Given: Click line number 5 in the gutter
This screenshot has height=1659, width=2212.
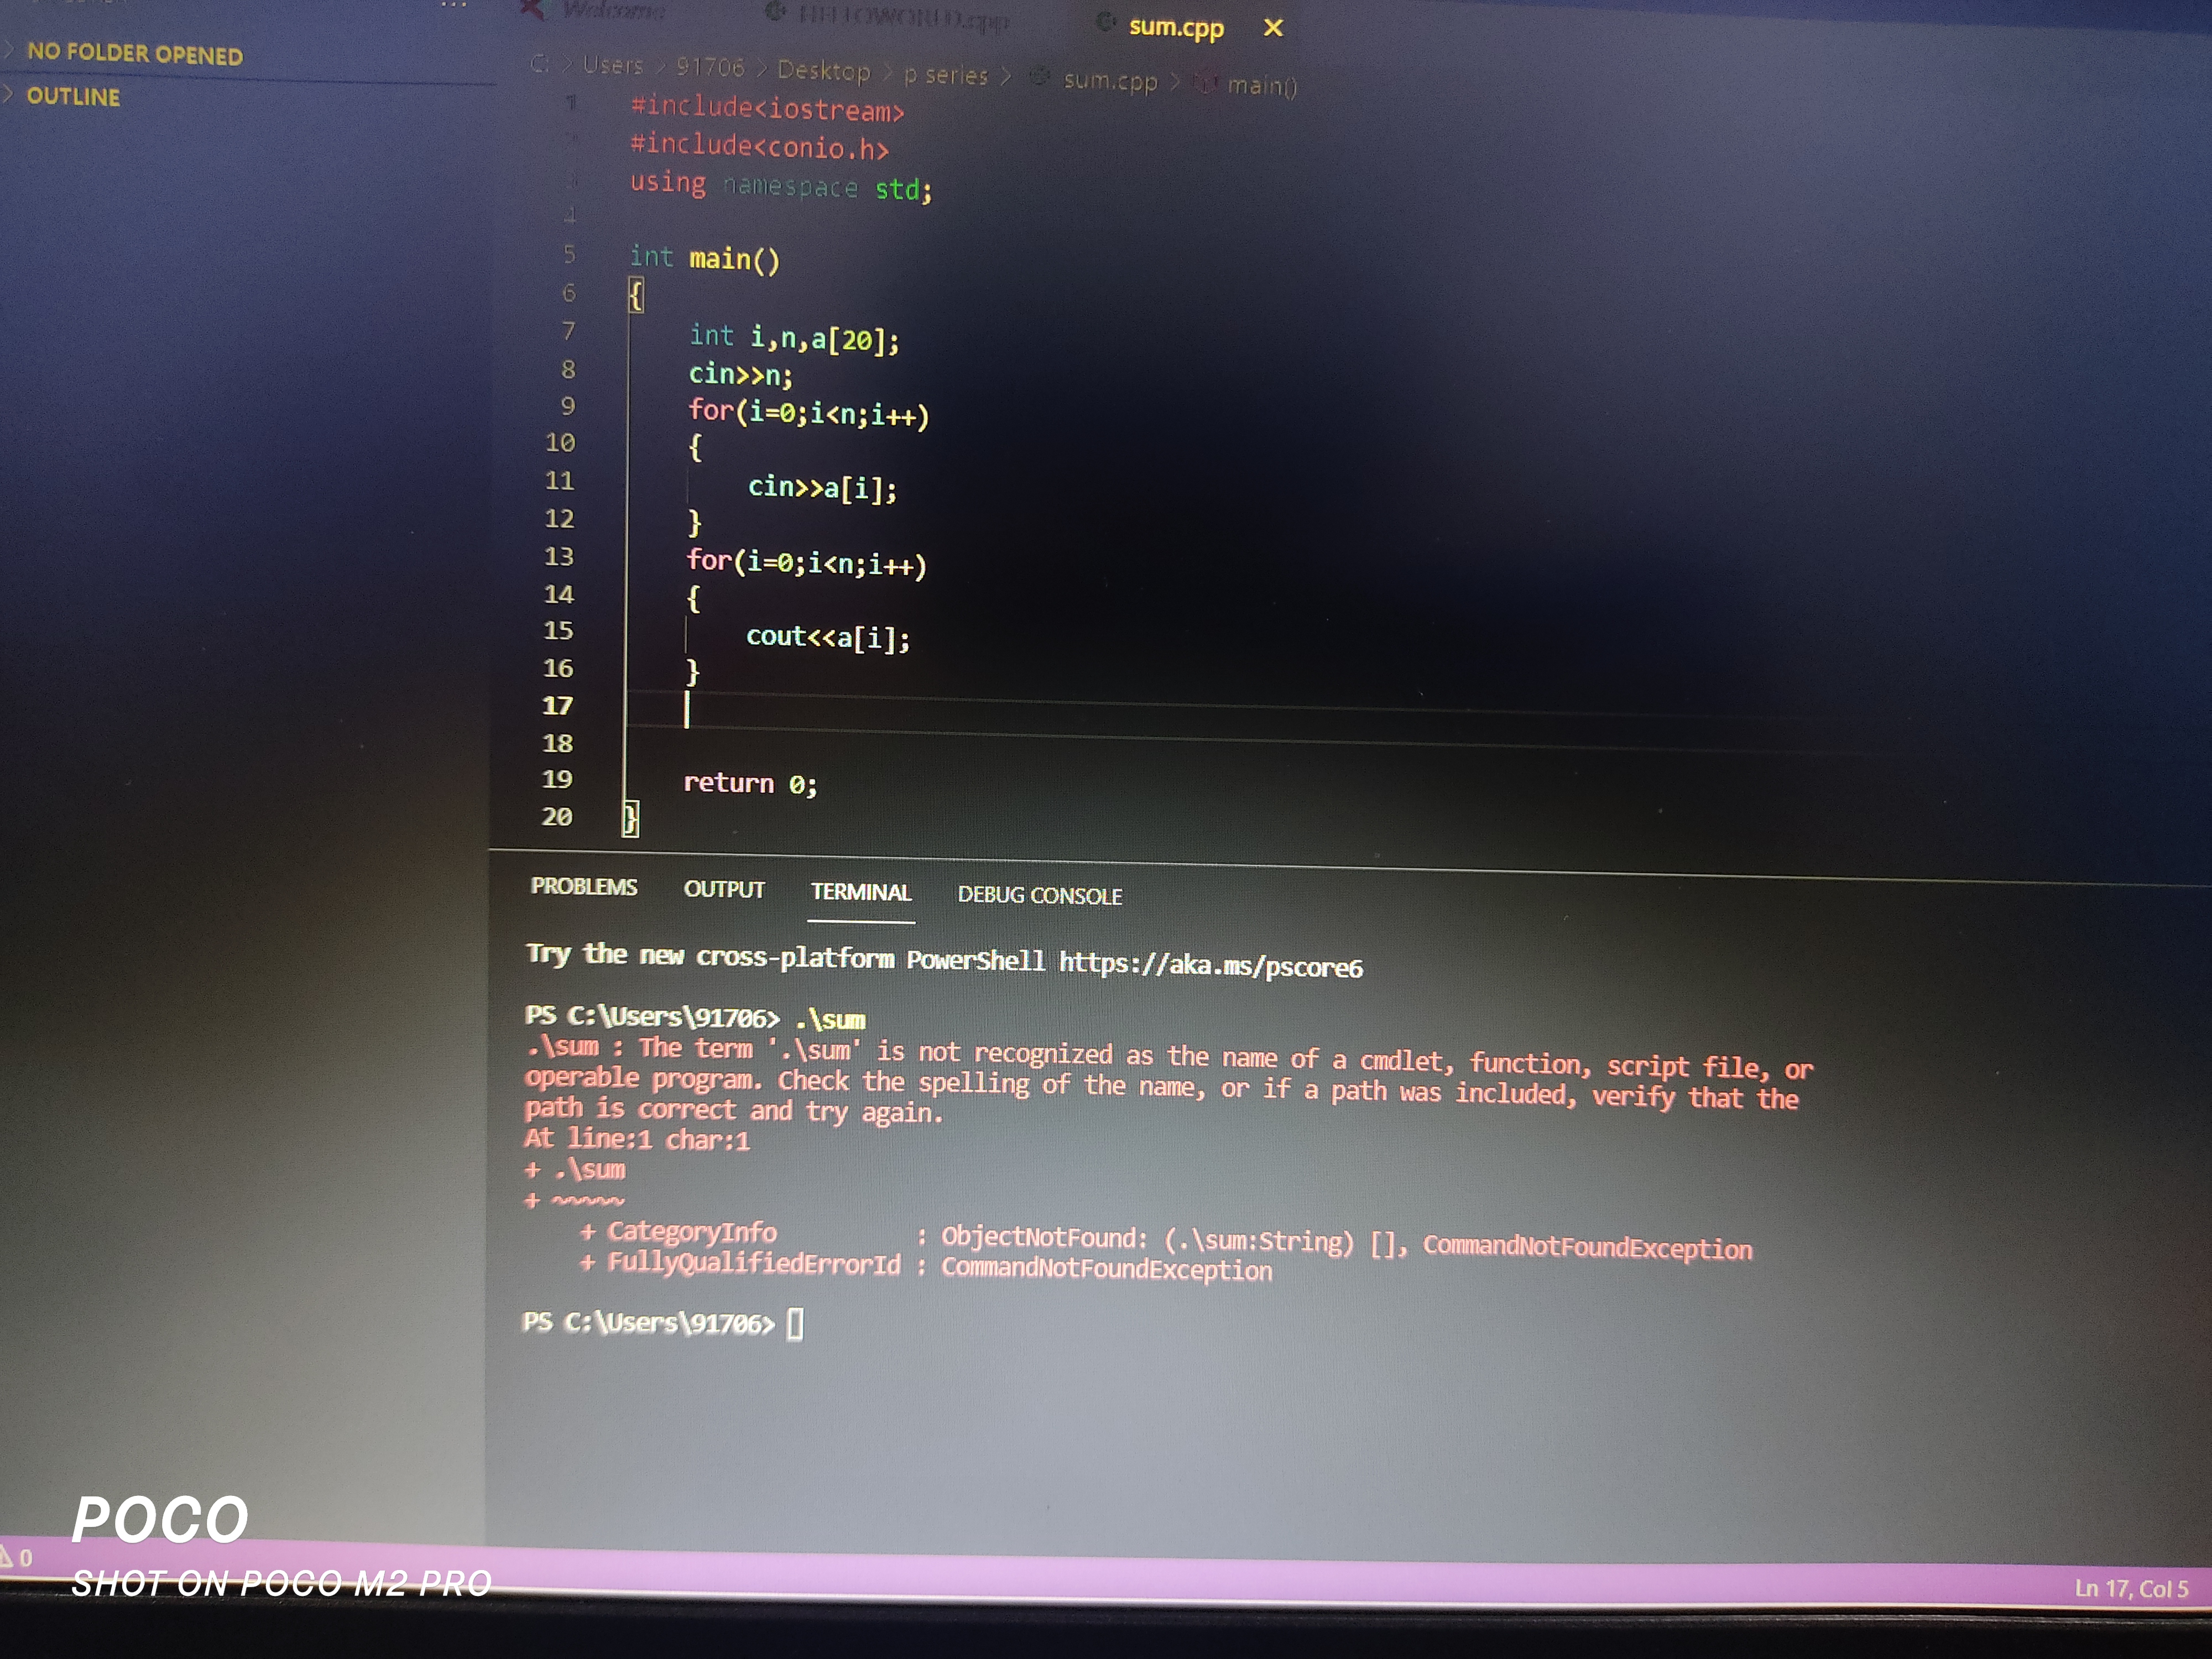Looking at the screenshot, I should [x=569, y=254].
